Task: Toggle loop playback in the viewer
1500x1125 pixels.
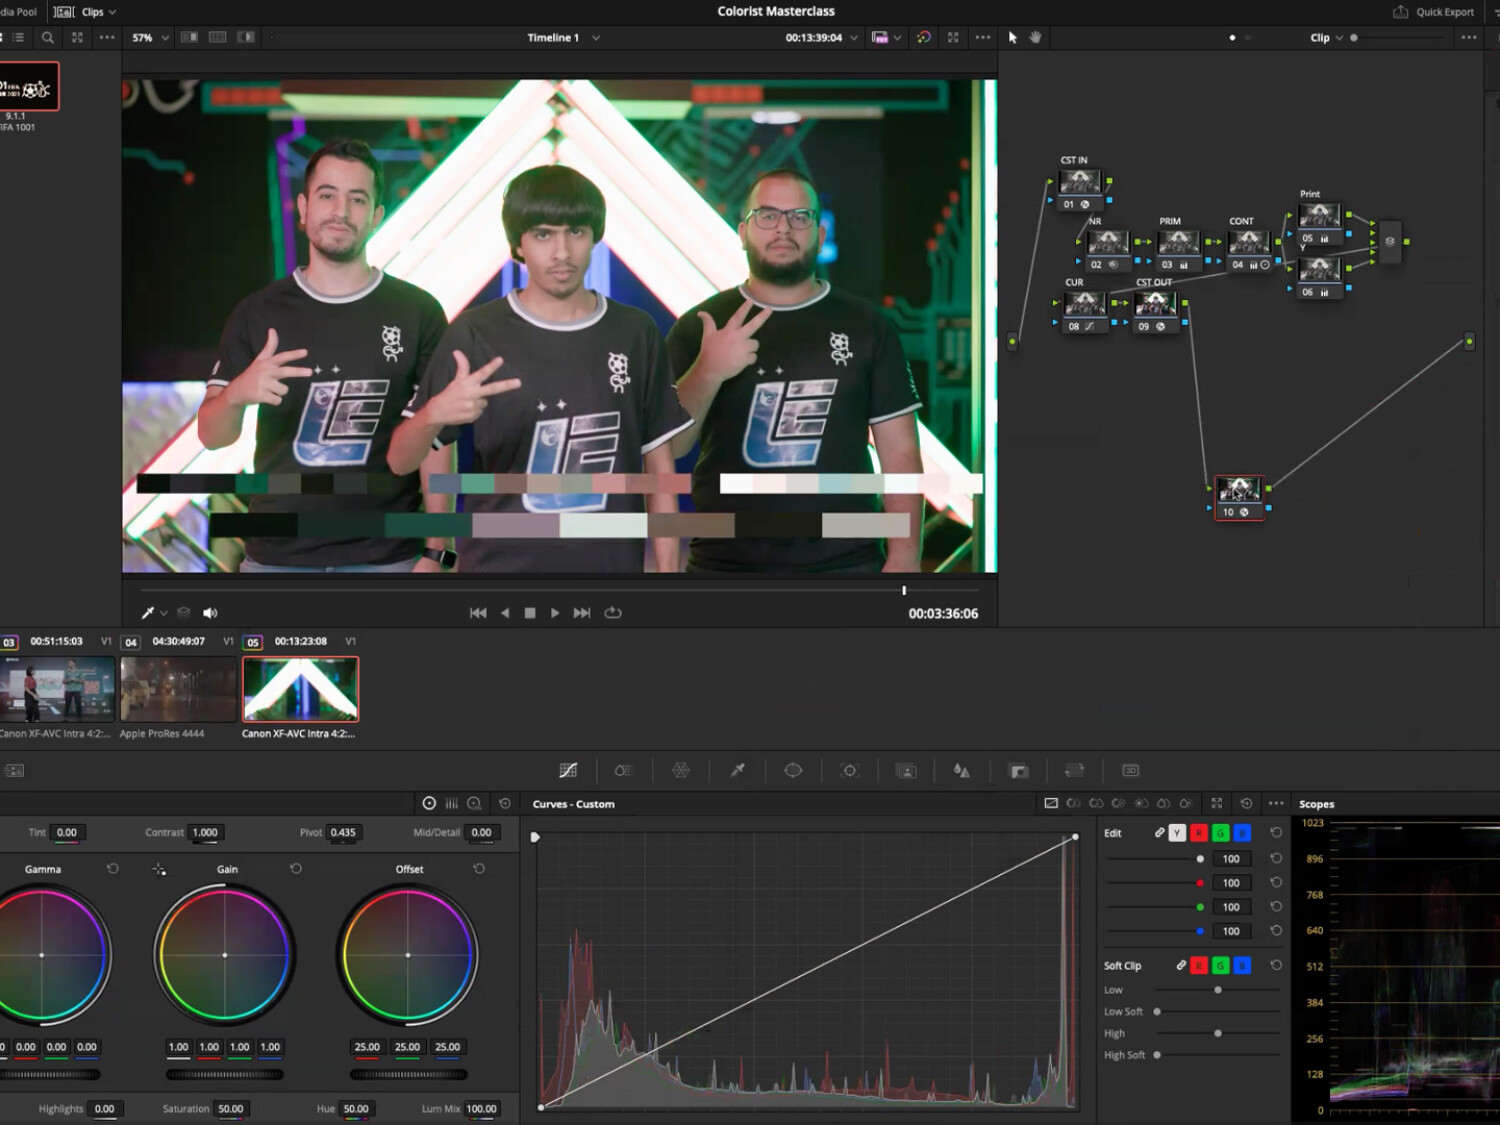Action: (x=613, y=613)
